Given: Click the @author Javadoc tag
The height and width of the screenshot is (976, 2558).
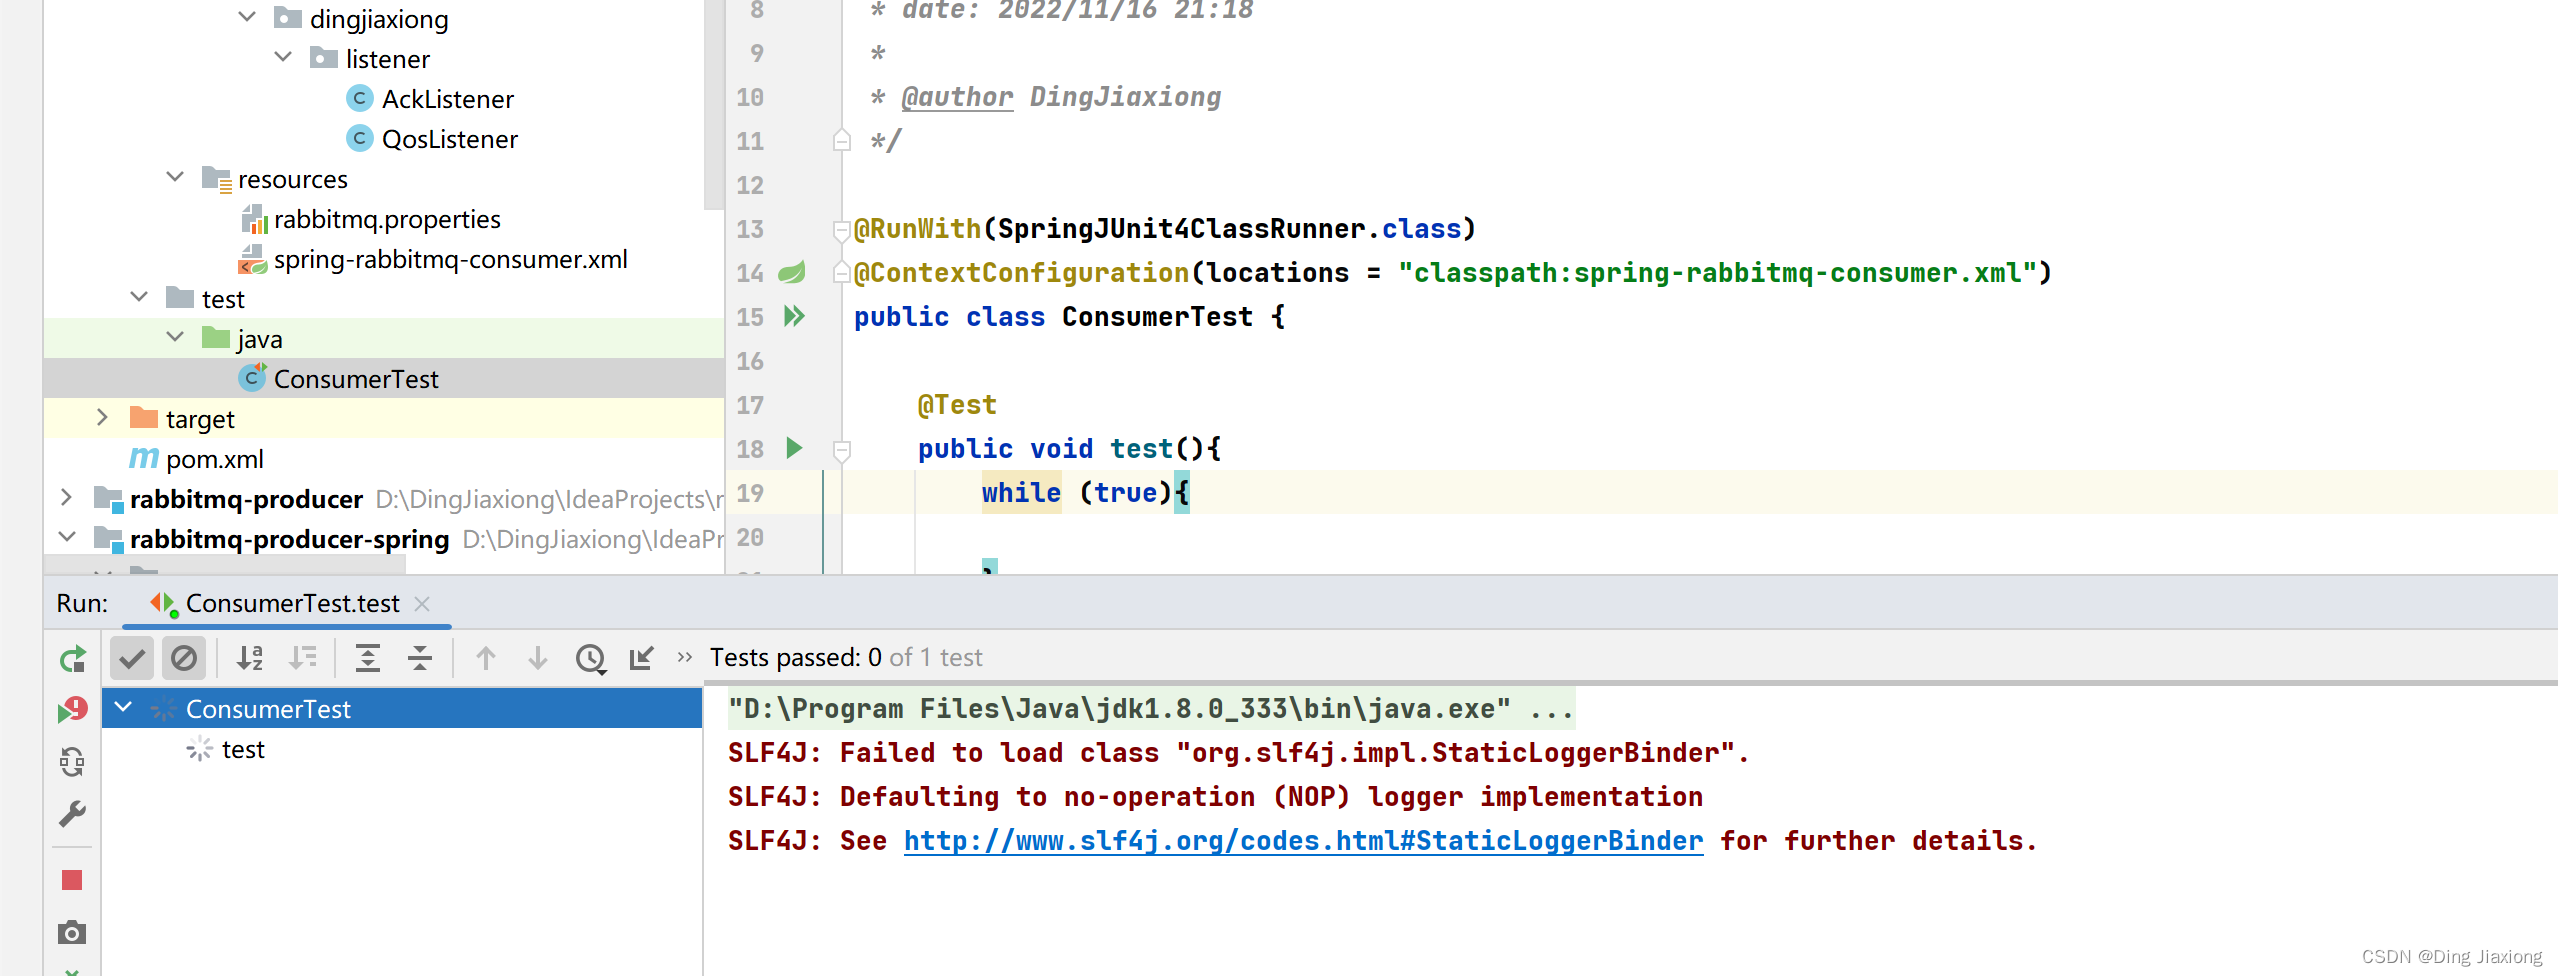Looking at the screenshot, I should [957, 97].
